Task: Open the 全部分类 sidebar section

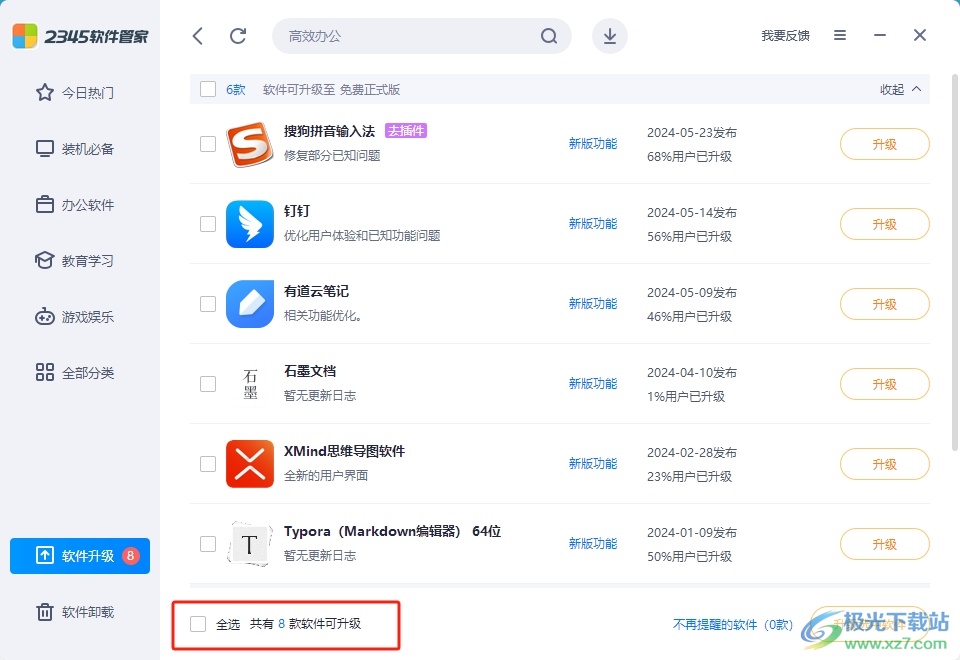Action: [x=75, y=373]
